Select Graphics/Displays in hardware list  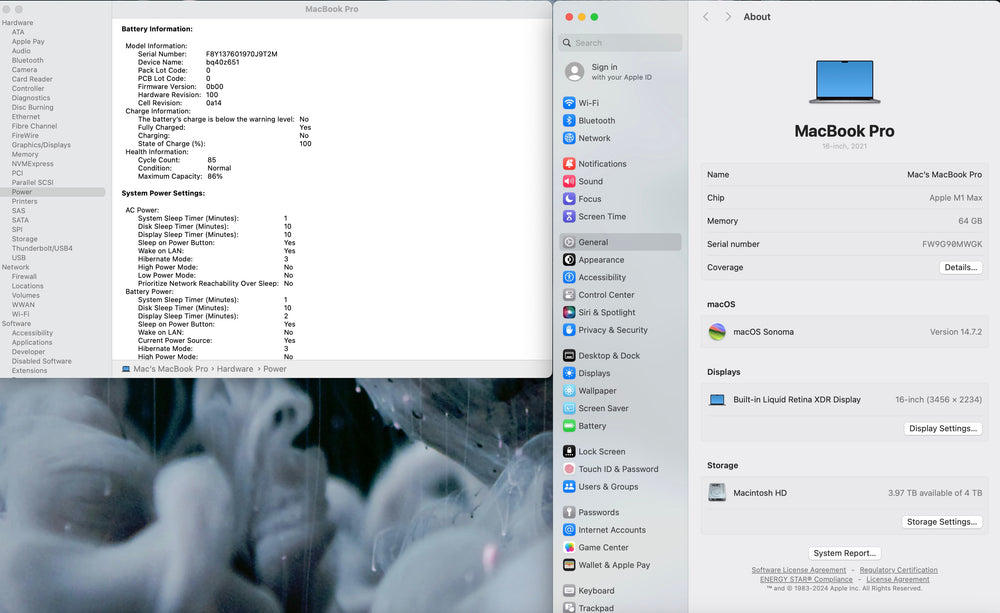pos(41,145)
